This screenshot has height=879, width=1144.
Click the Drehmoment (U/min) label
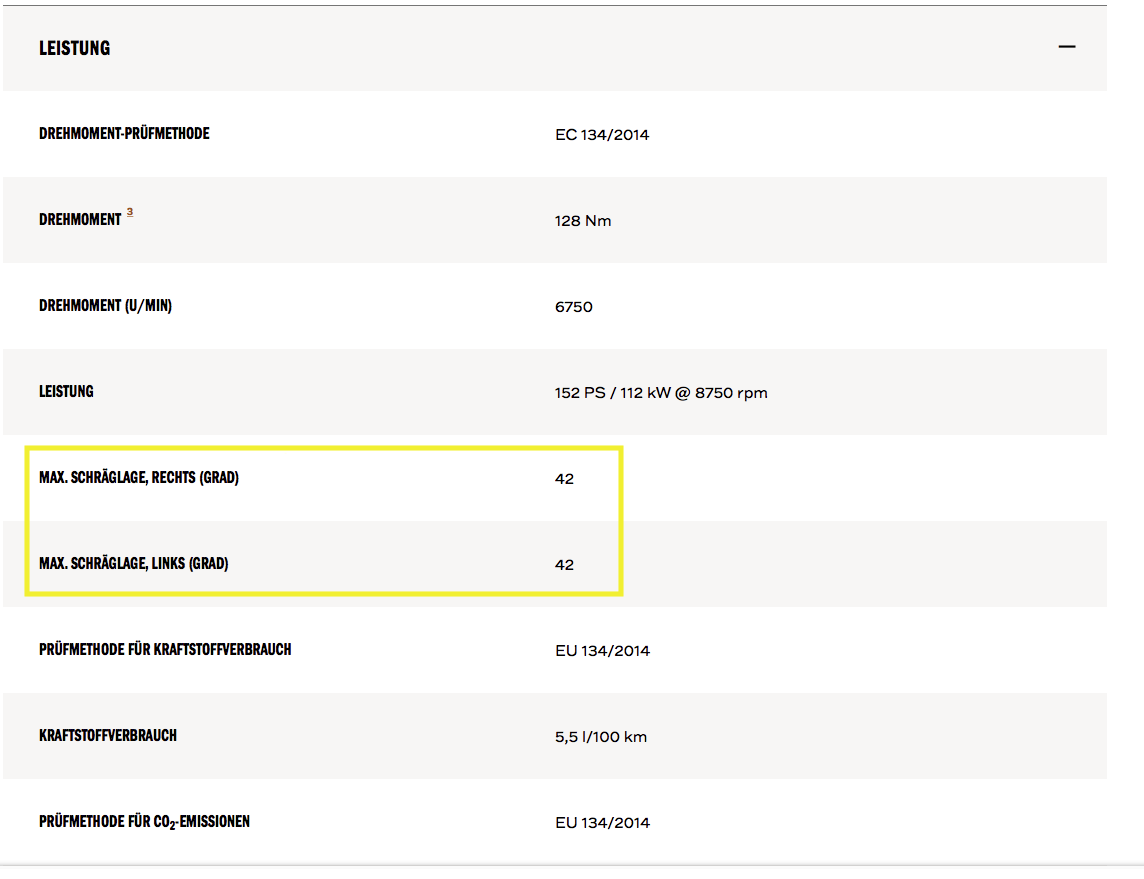[x=105, y=306]
